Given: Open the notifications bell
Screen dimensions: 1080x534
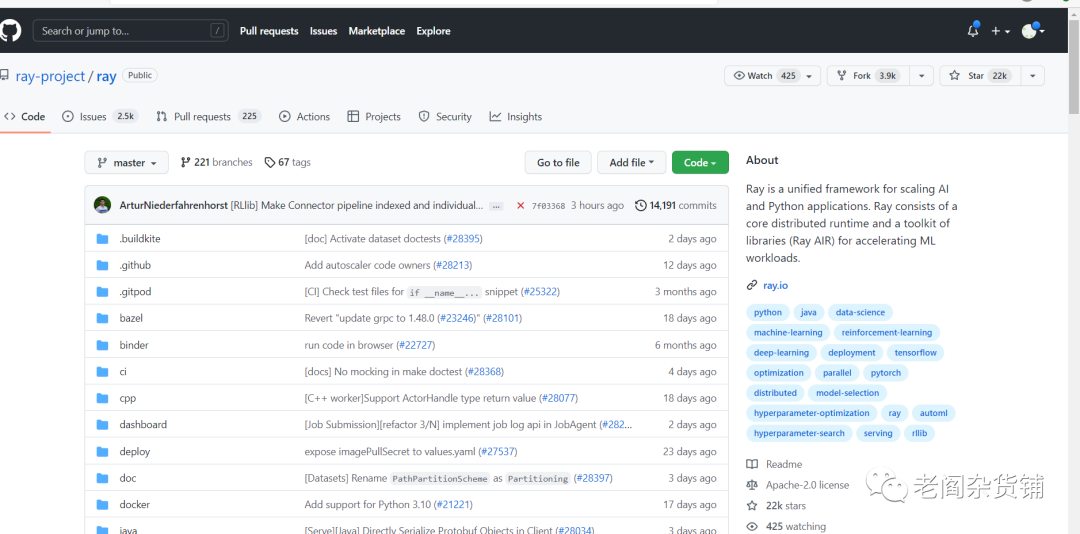Looking at the screenshot, I should pos(973,31).
